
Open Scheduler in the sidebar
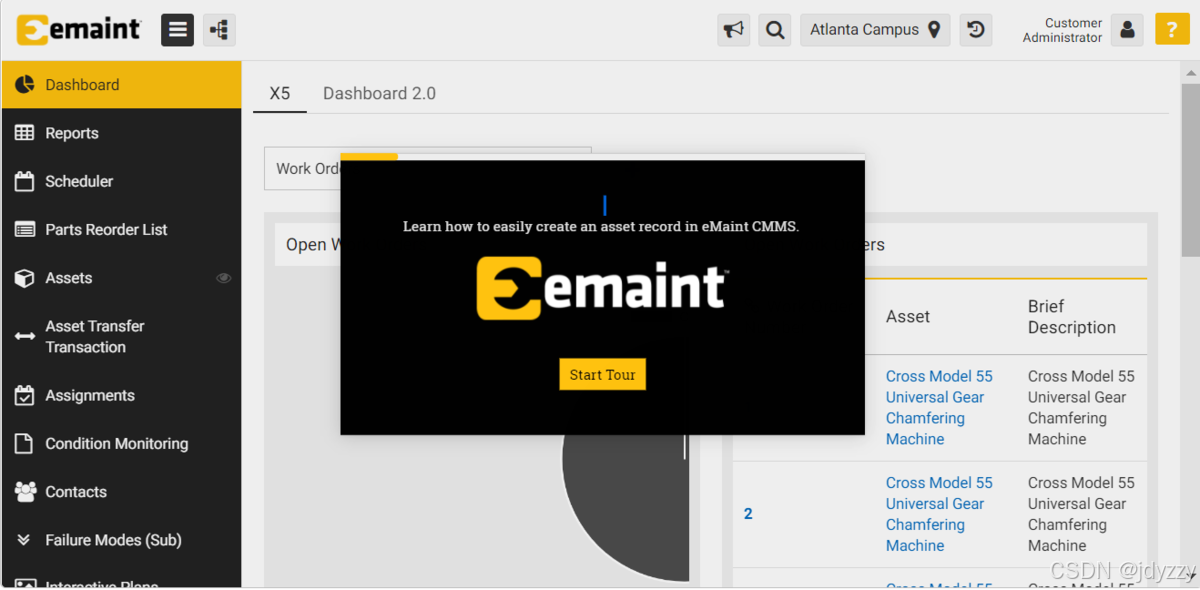[121, 181]
